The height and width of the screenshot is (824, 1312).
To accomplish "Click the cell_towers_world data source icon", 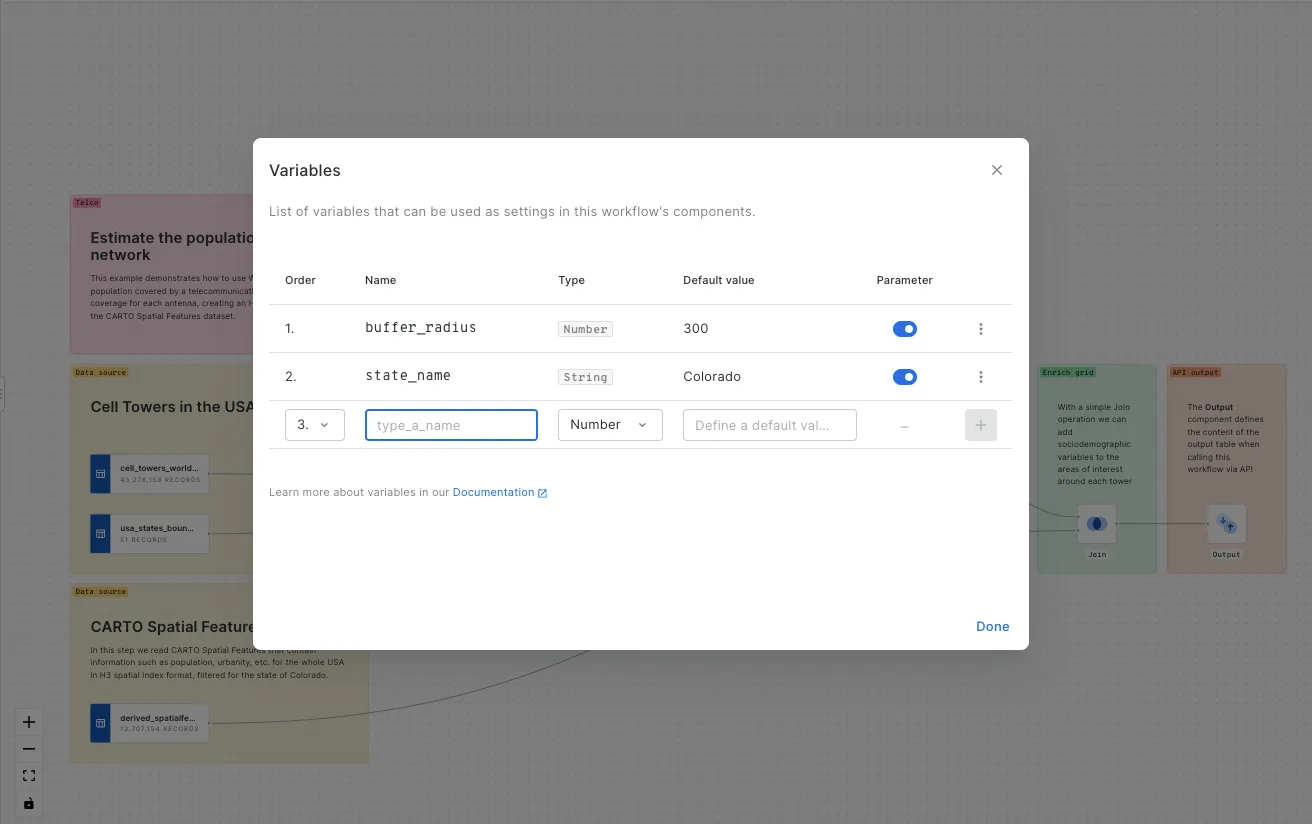I will 100,473.
